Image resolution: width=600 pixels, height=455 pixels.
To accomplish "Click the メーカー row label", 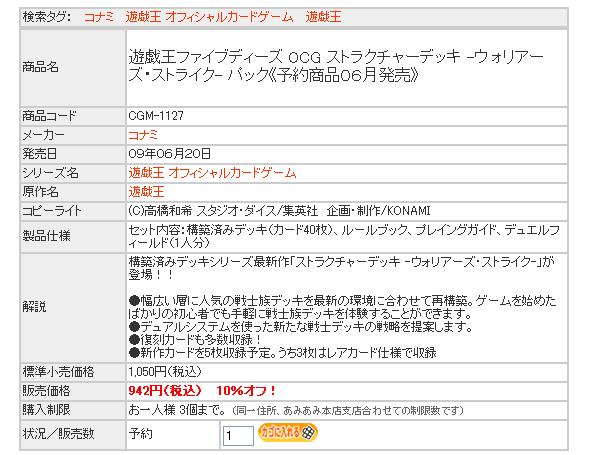I will pos(43,135).
